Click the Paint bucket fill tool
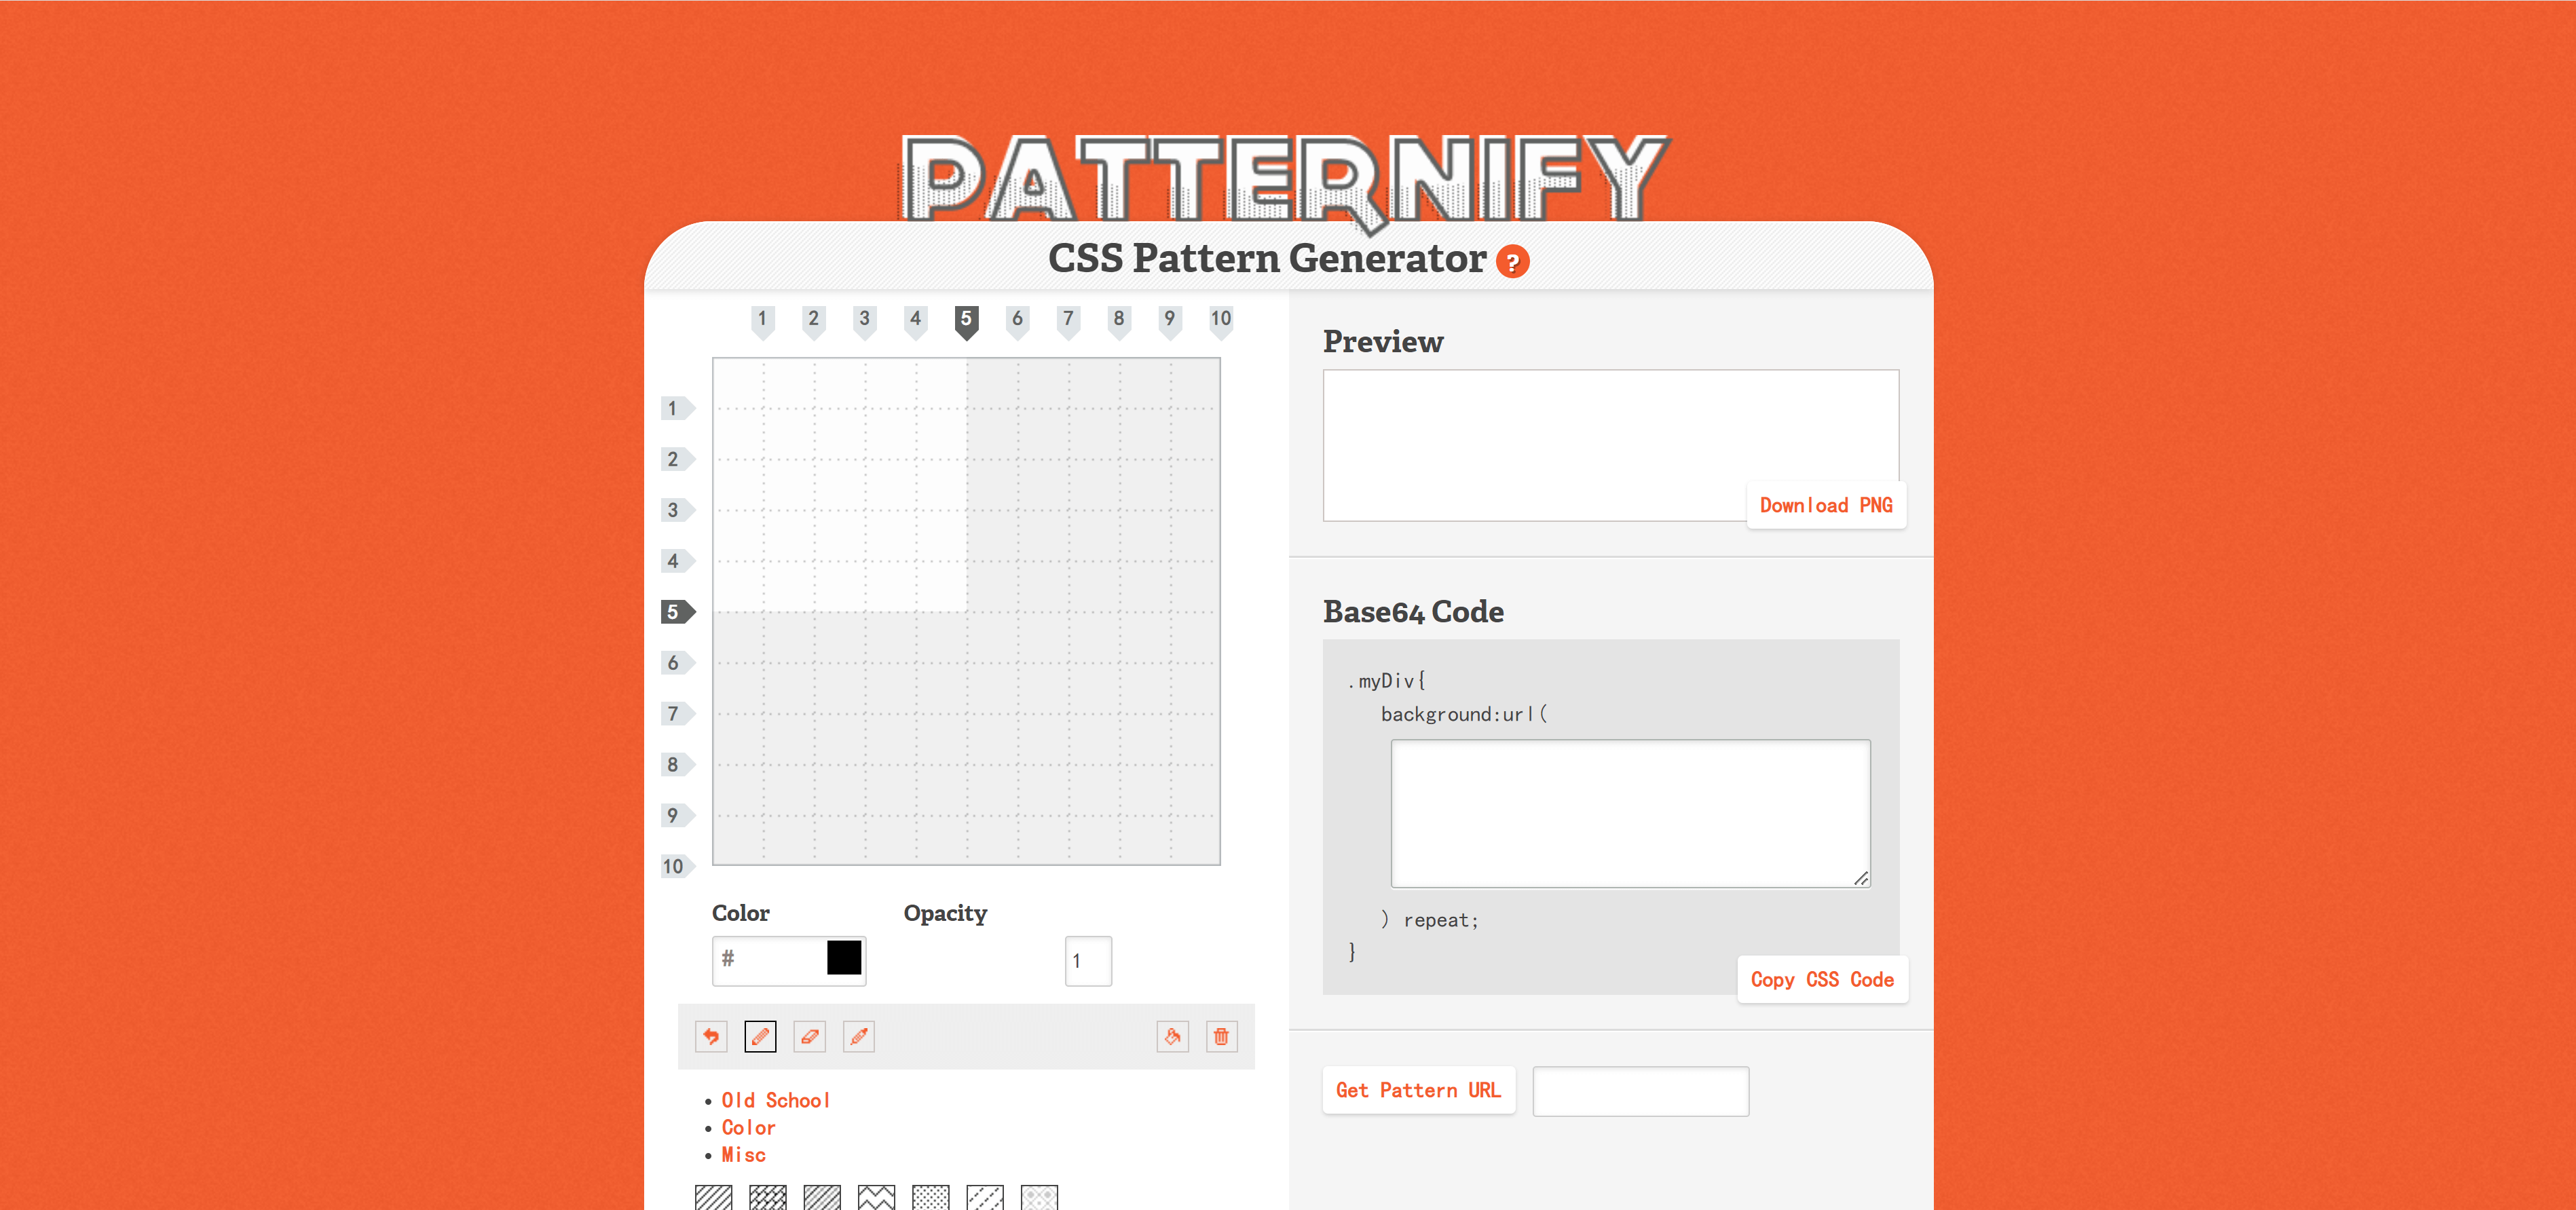 coord(1172,1036)
